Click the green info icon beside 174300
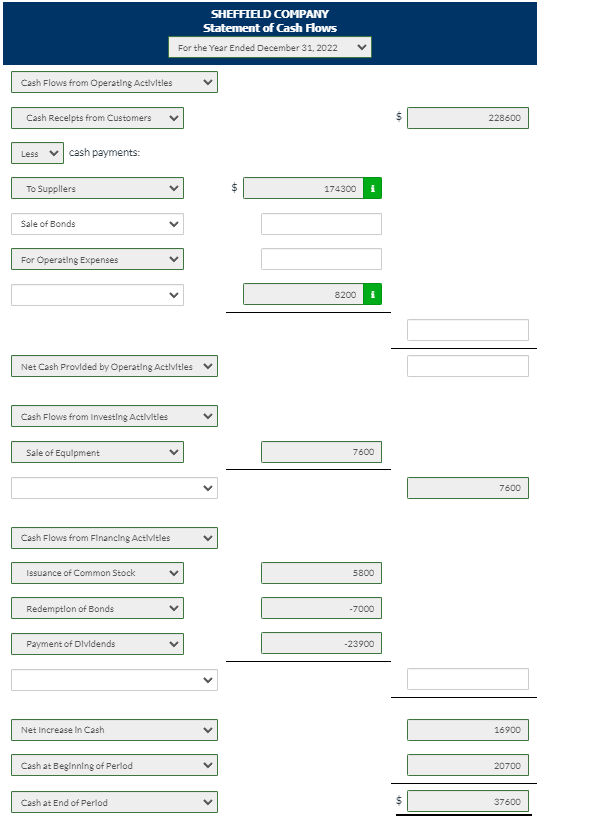Screen dimensions: 597x833 [x=372, y=188]
